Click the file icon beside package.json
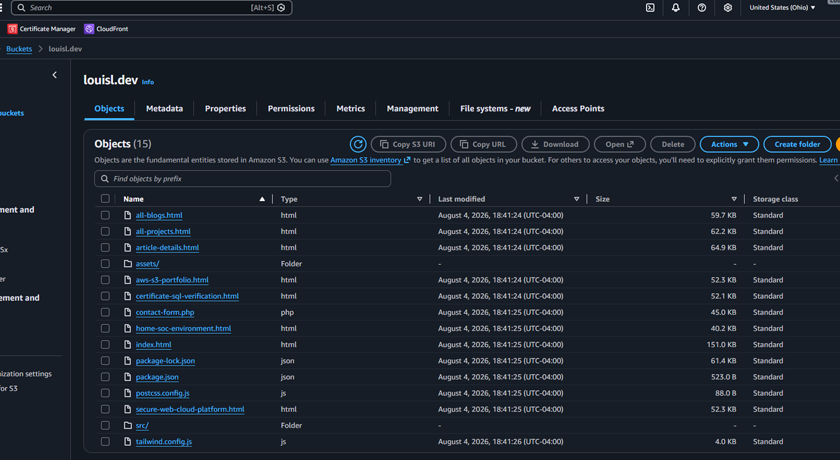The width and height of the screenshot is (840, 460). pos(128,376)
